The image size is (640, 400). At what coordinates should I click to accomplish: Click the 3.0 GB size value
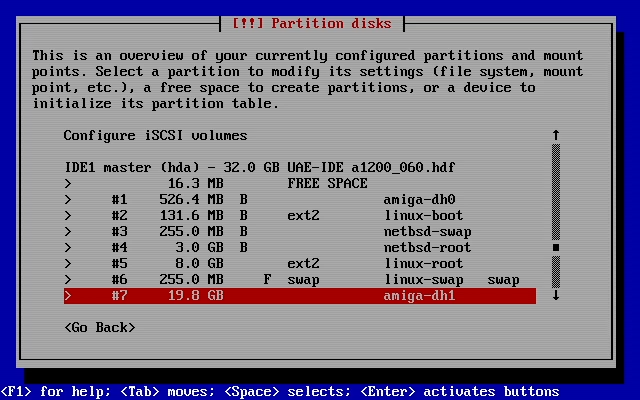(x=200, y=247)
